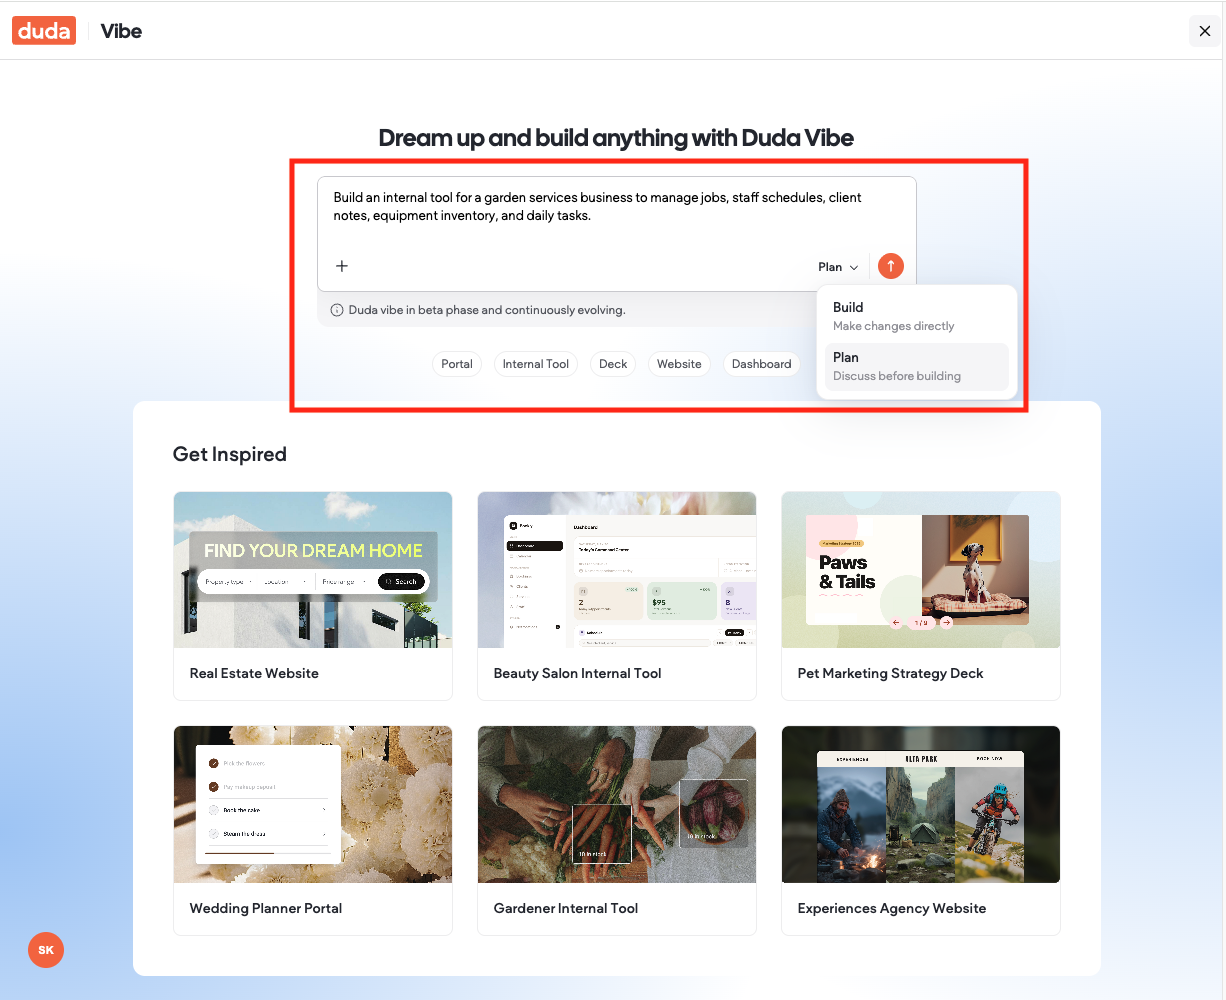Select the Deck suggestion chip

coord(613,364)
